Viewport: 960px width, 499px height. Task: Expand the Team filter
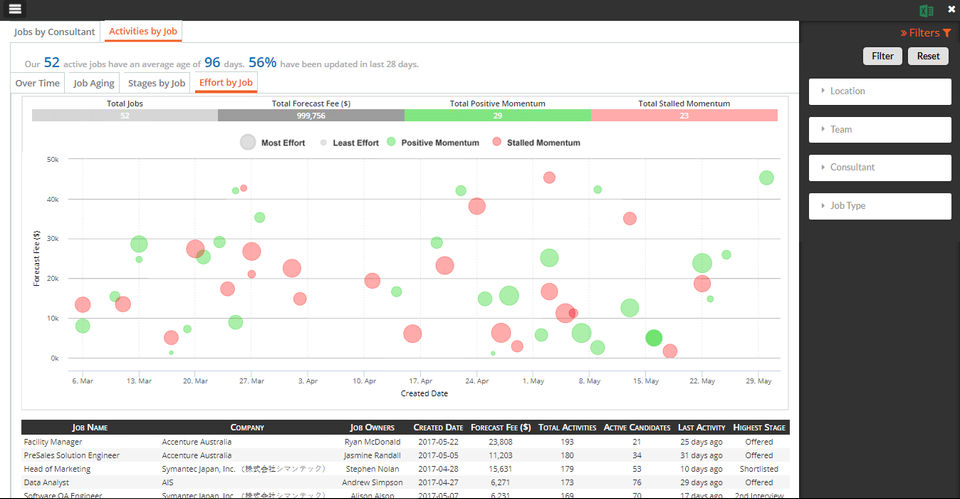(x=880, y=130)
